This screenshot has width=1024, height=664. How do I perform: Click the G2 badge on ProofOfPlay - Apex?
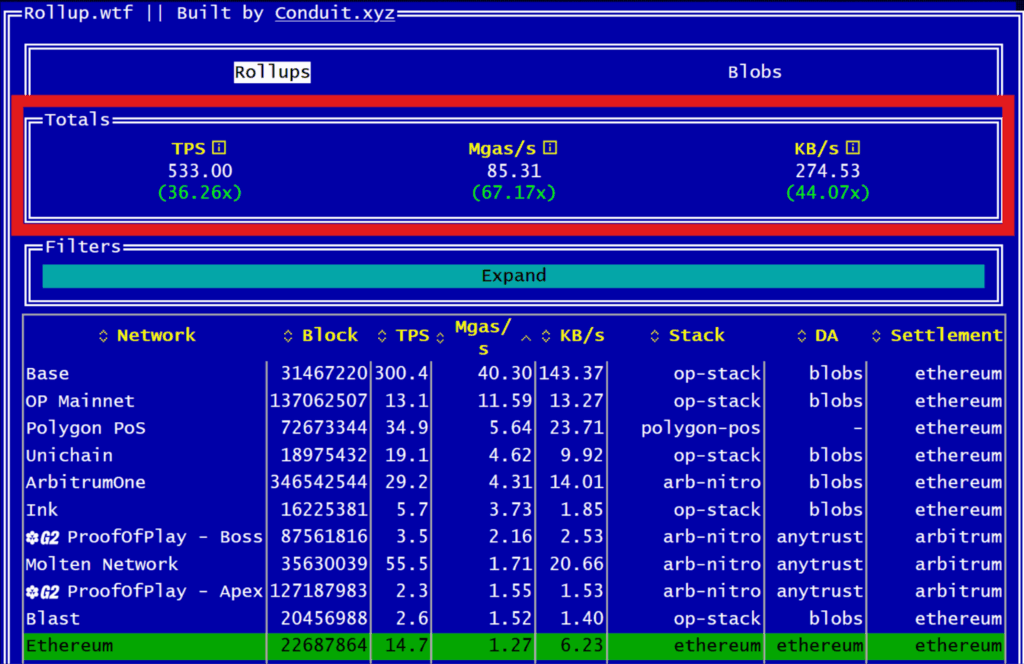pyautogui.click(x=42, y=592)
